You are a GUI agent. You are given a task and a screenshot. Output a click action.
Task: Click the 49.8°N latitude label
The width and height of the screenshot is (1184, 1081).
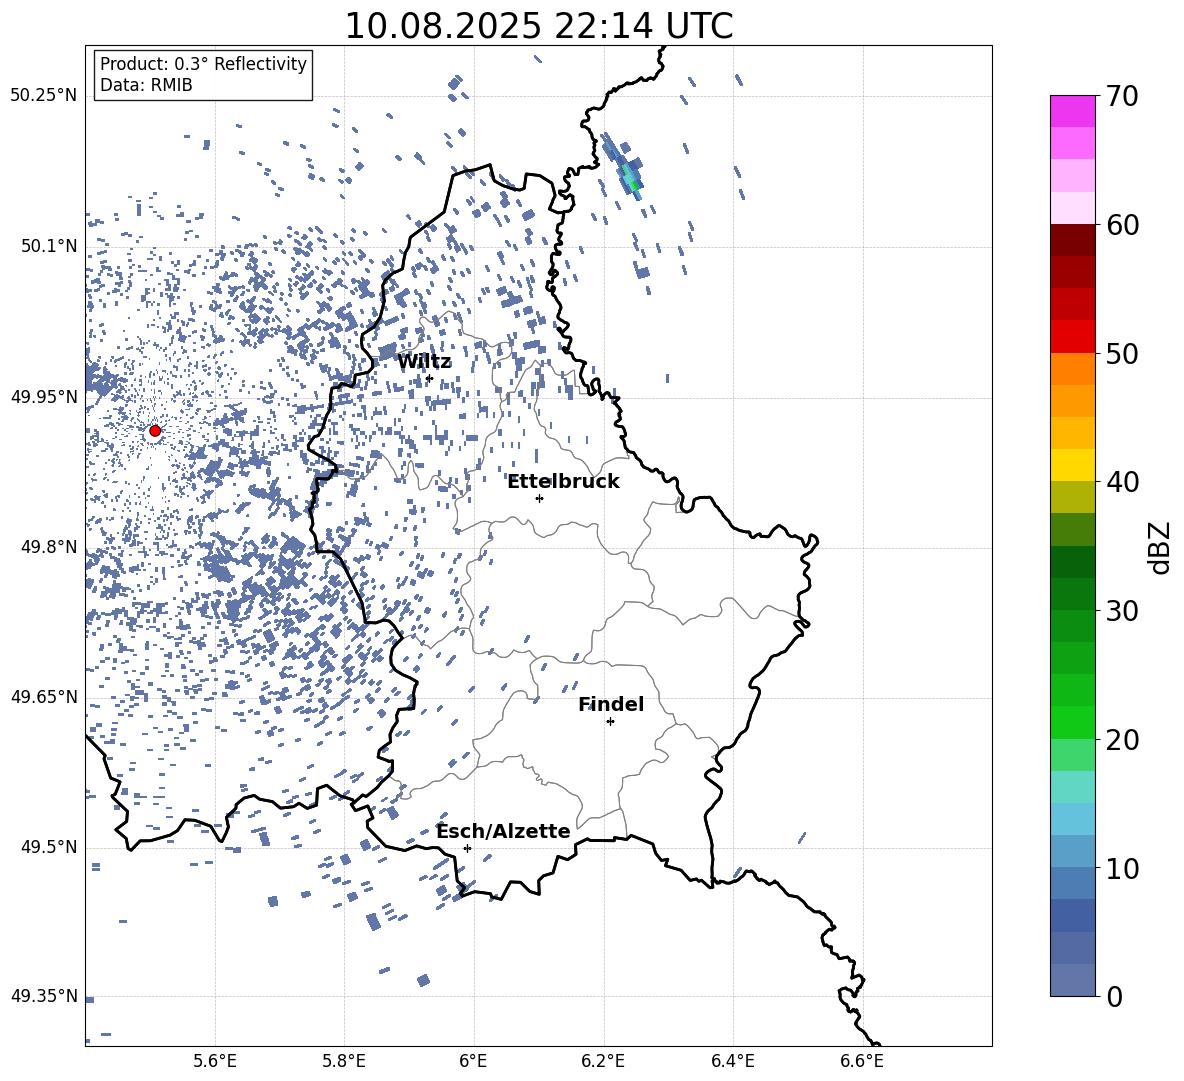(x=49, y=547)
